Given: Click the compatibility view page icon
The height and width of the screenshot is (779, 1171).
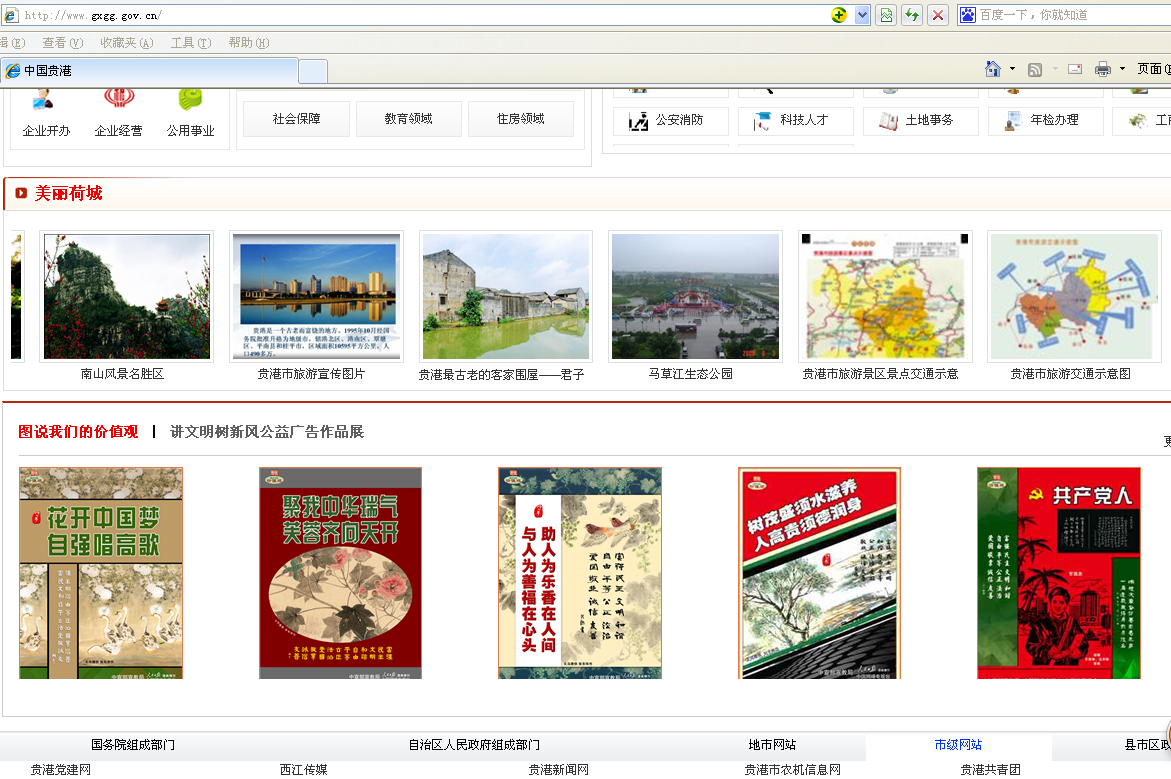Looking at the screenshot, I should (886, 15).
